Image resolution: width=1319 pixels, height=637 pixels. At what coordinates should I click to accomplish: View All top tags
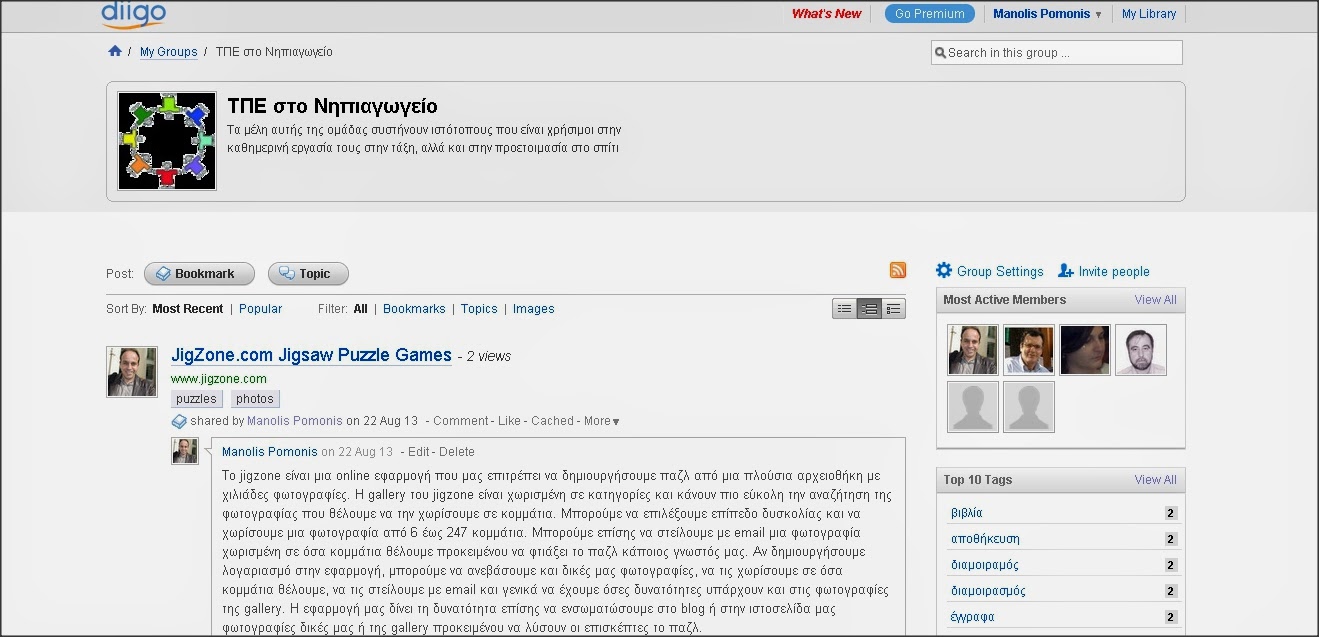pyautogui.click(x=1155, y=480)
